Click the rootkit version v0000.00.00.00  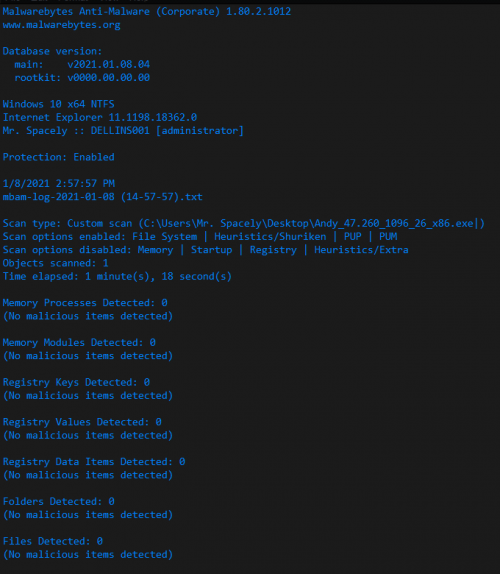109,78
